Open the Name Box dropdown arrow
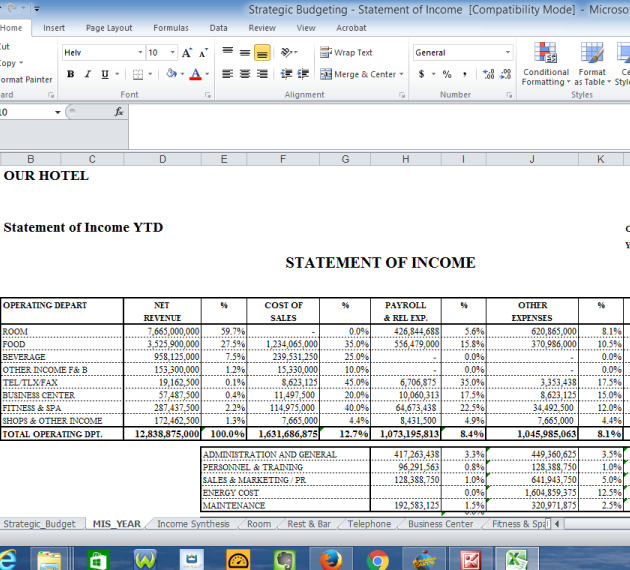 click(x=58, y=112)
